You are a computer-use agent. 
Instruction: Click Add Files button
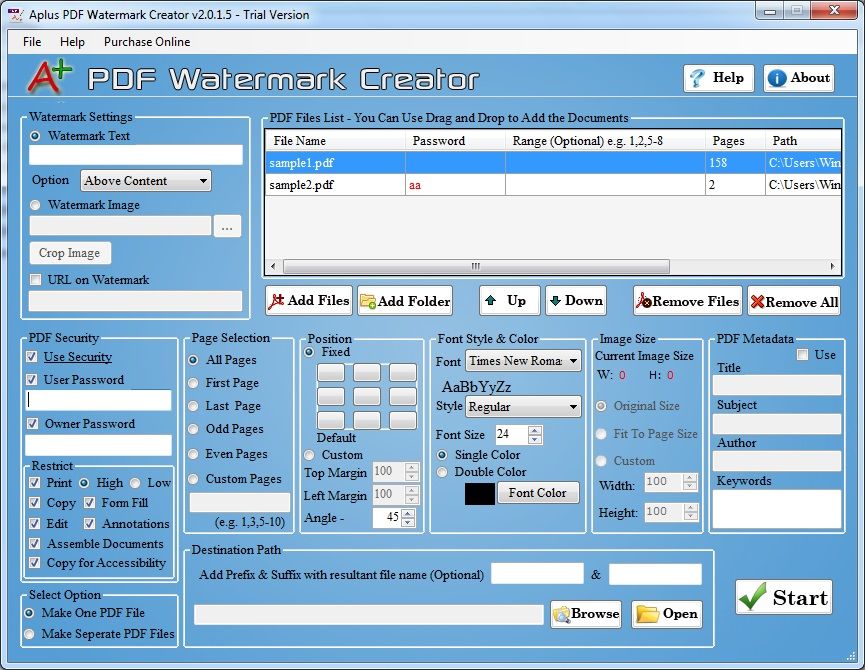click(x=308, y=301)
